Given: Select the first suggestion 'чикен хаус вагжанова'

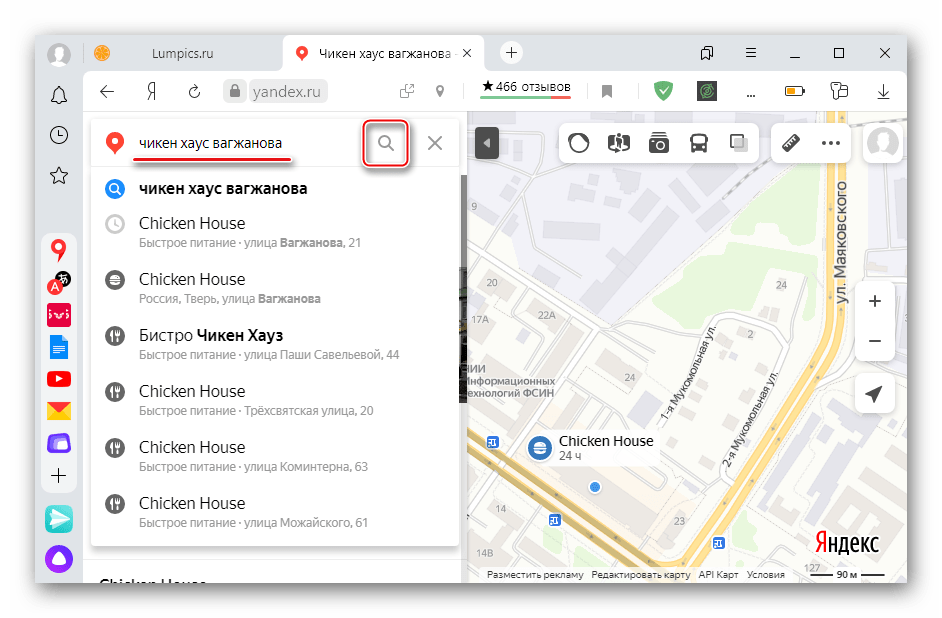Looking at the screenshot, I should [275, 189].
